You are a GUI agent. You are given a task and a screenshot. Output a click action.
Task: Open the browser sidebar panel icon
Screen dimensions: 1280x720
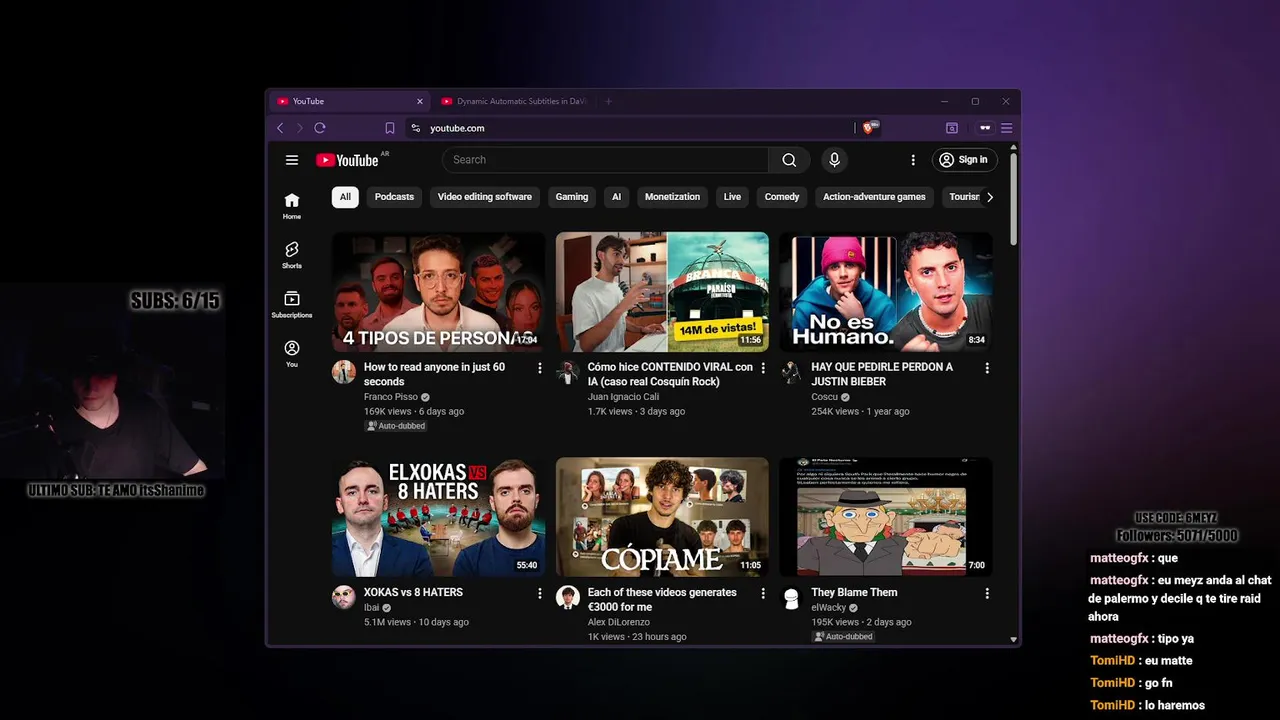tap(952, 128)
